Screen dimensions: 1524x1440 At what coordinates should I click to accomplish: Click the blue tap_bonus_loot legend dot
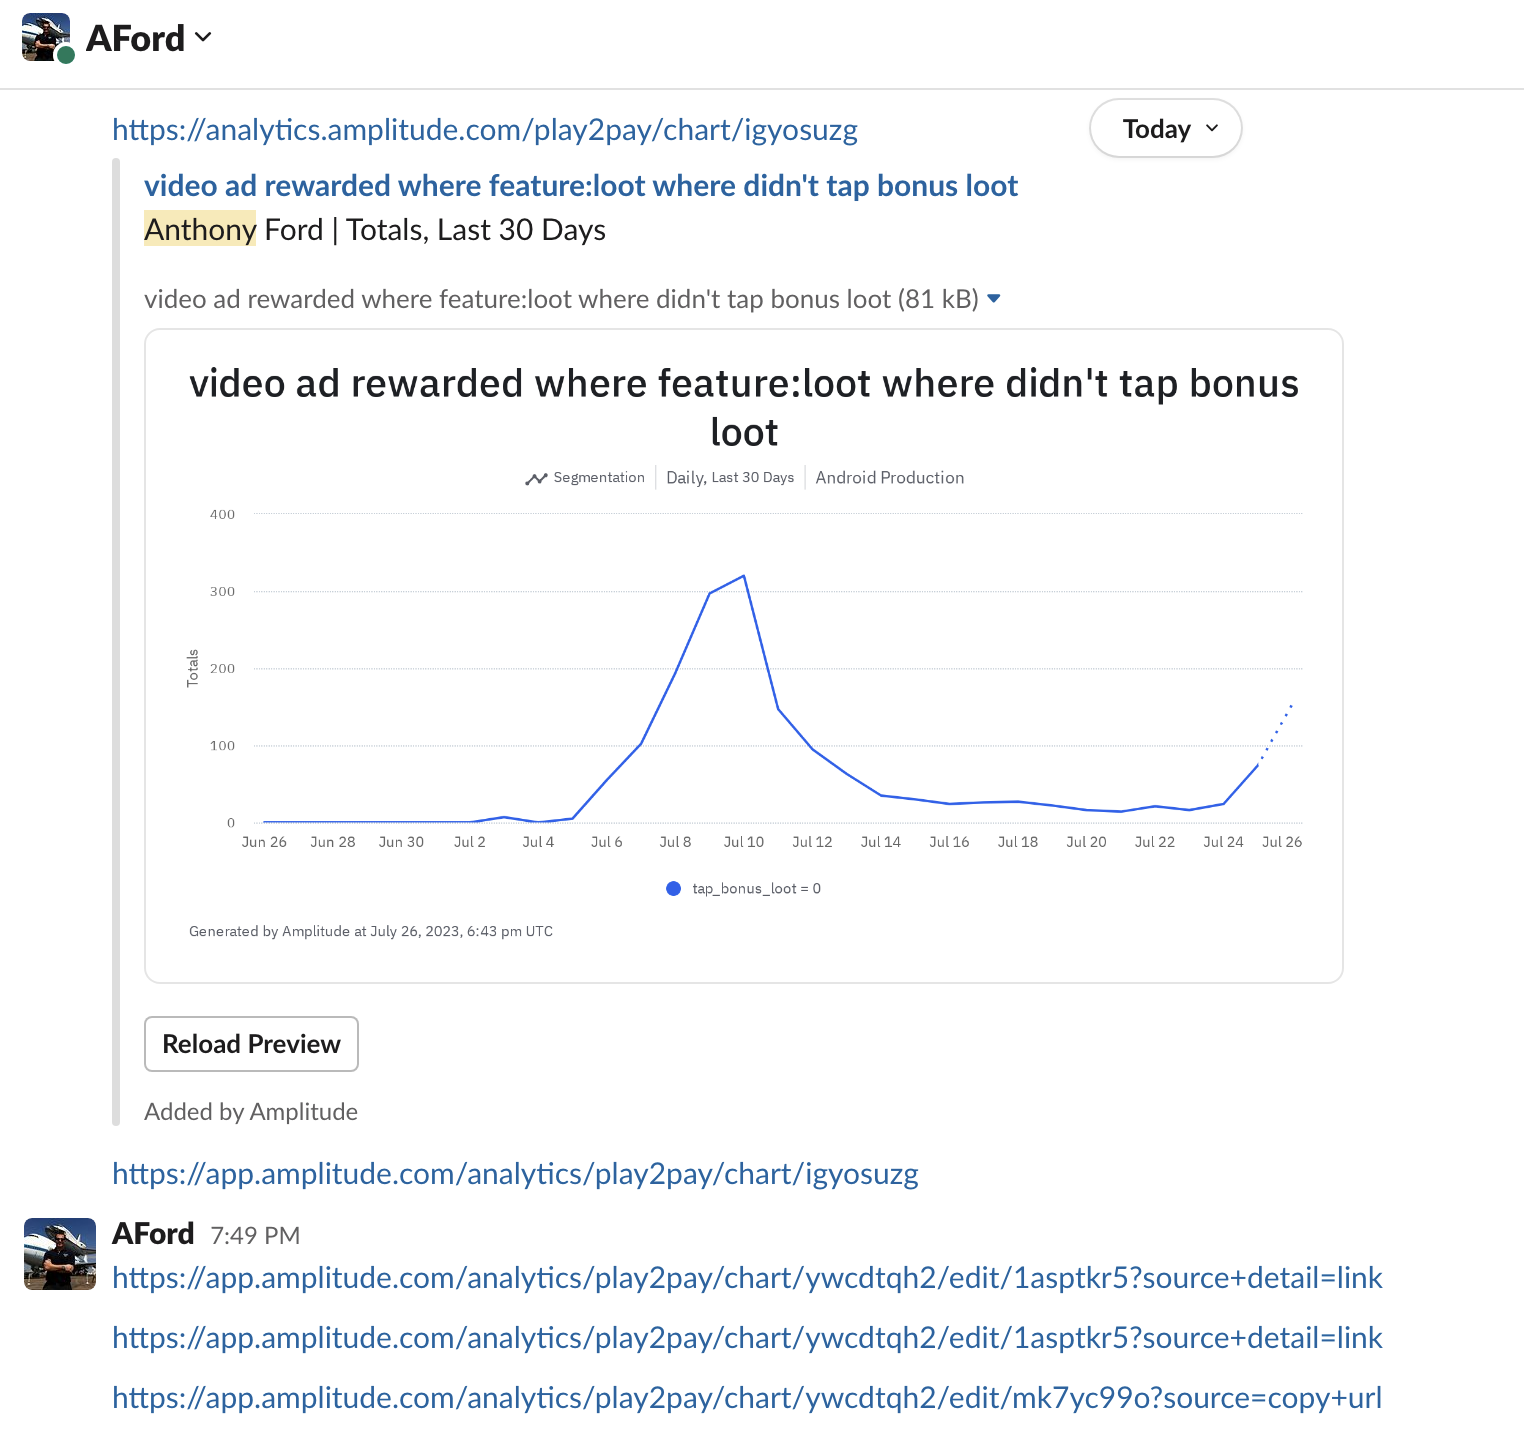(x=674, y=889)
